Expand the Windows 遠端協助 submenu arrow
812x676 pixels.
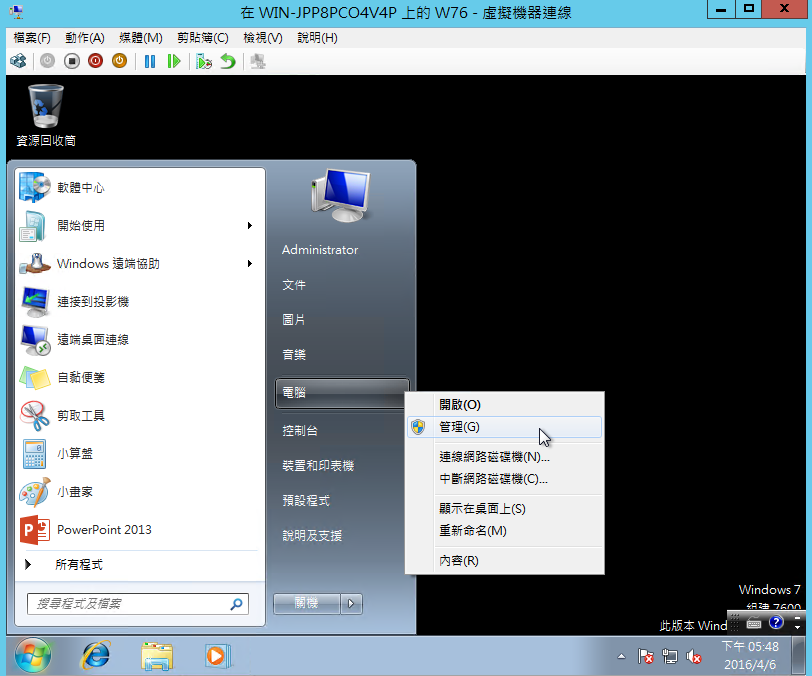click(x=250, y=264)
